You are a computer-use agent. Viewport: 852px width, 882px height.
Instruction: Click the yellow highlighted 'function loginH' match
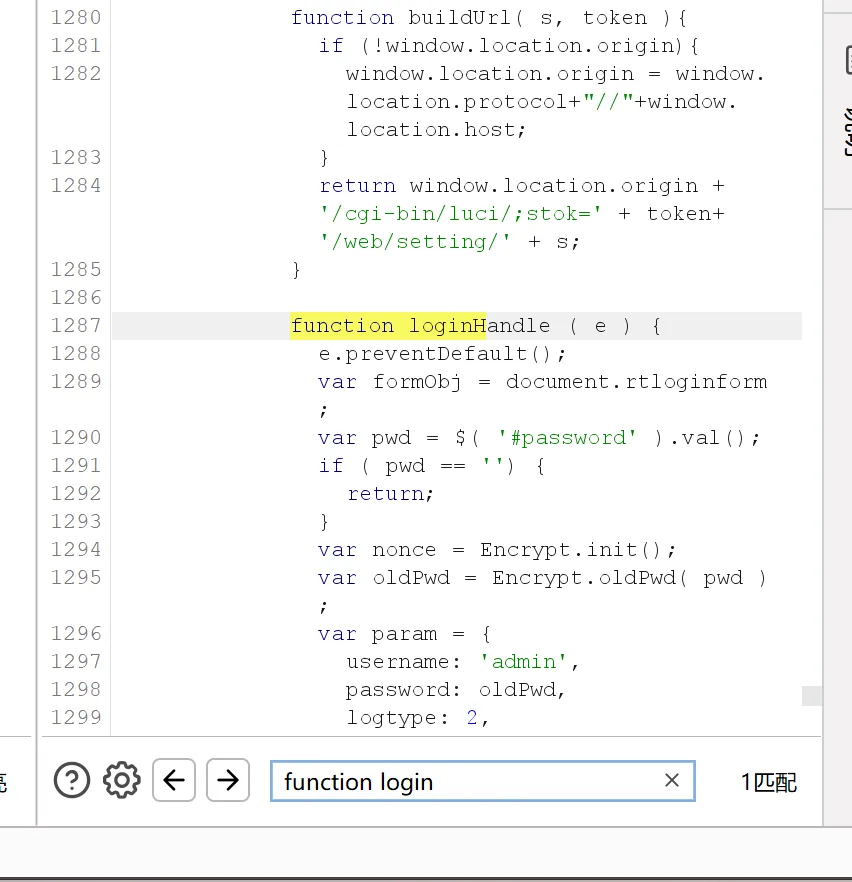point(388,325)
